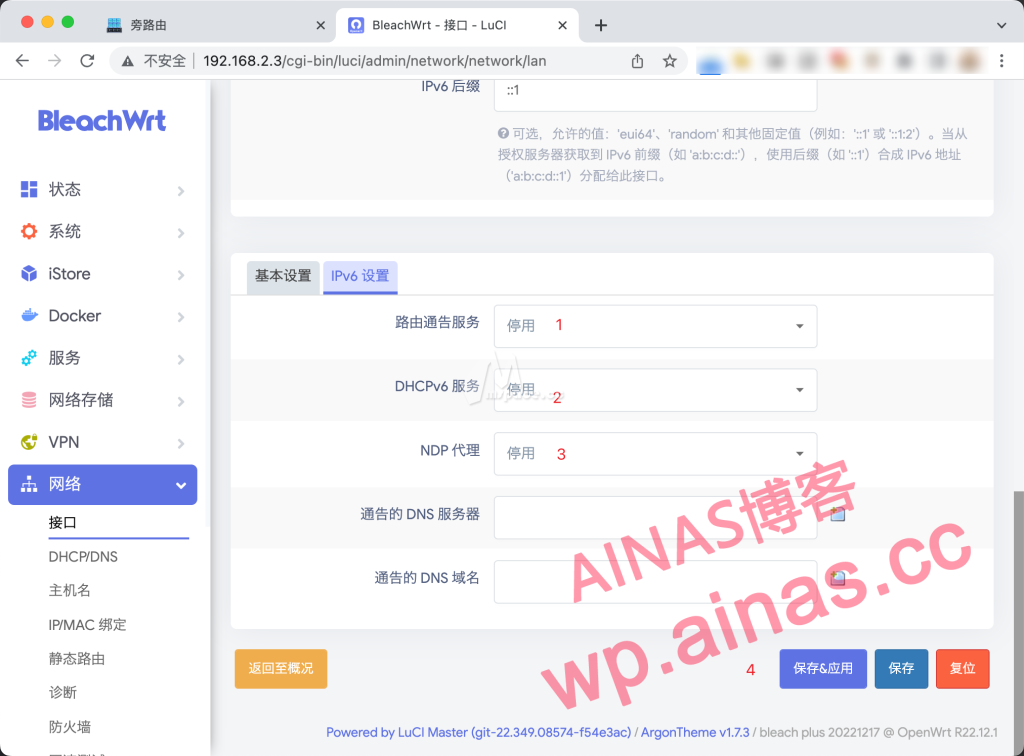Viewport: 1024px width, 756px height.
Task: Expand the Docker menu chevron
Action: click(181, 317)
